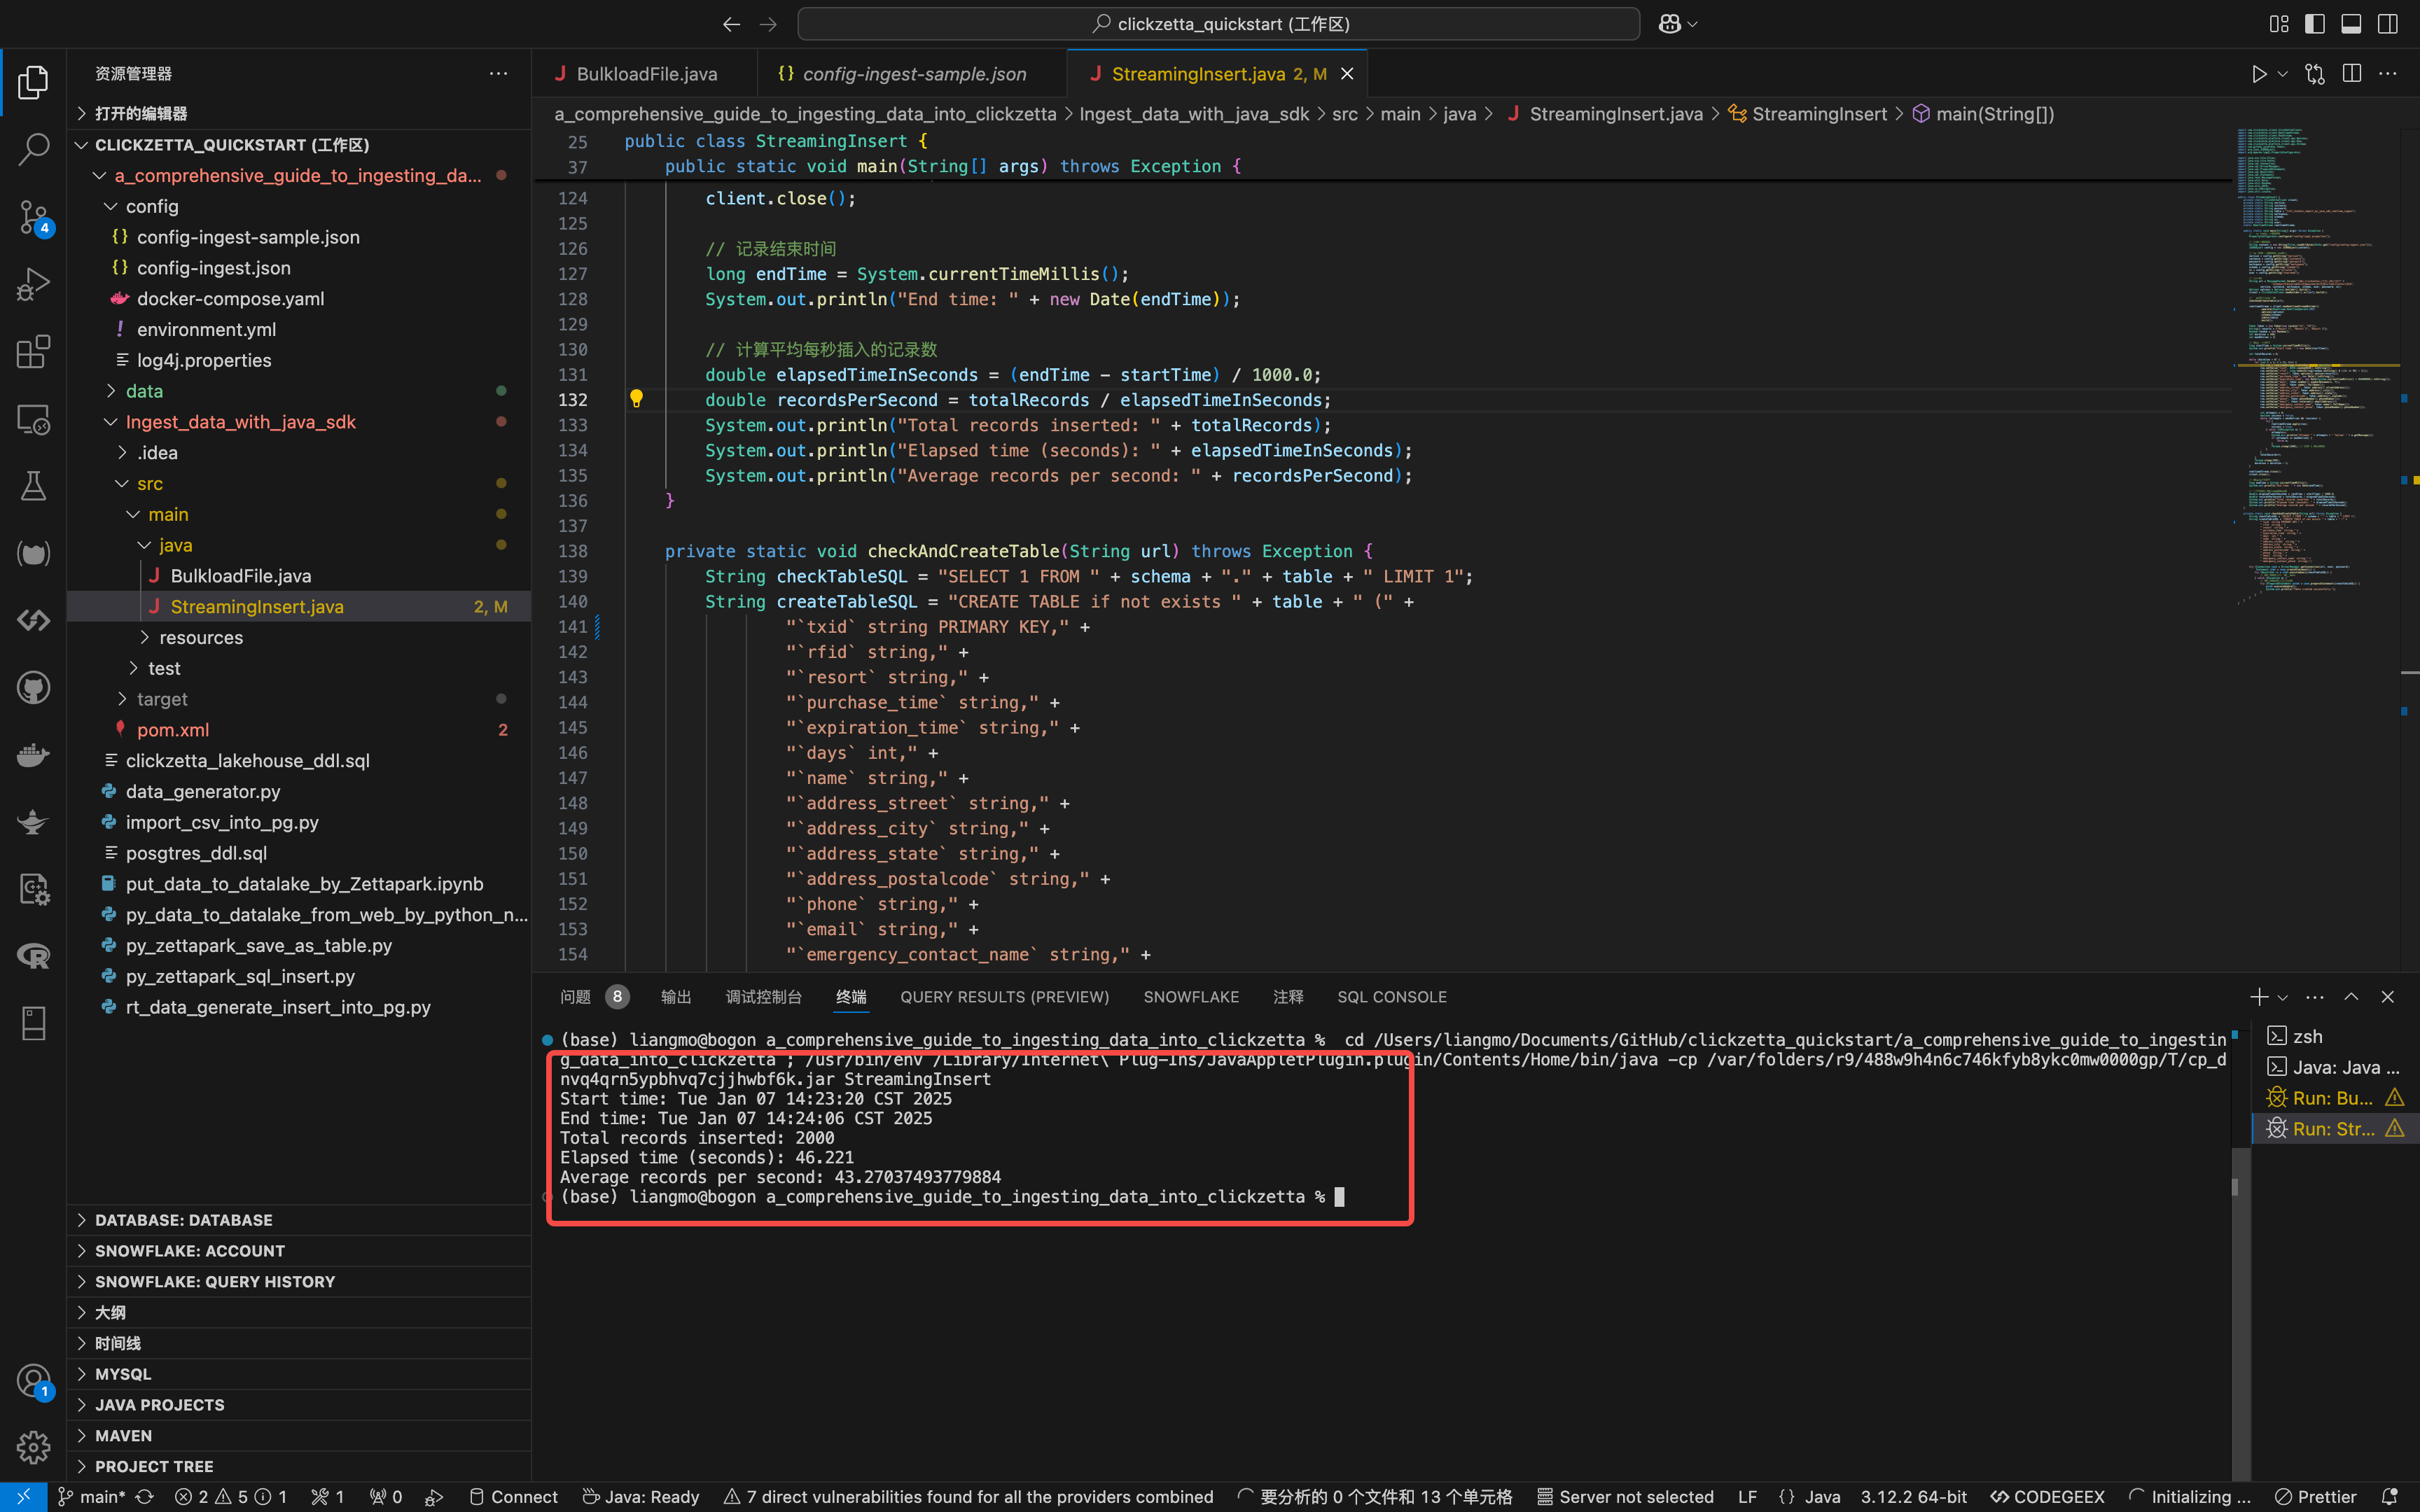This screenshot has height=1512, width=2420.
Task: Collapse the config folder
Action: [152, 206]
